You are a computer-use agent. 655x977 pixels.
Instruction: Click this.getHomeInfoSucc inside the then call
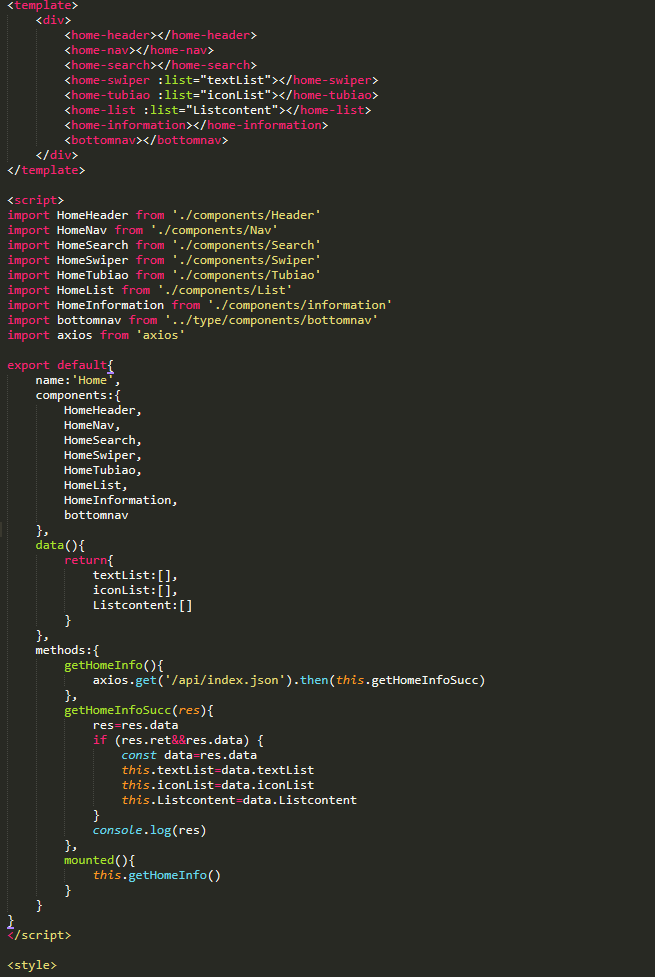(x=407, y=680)
